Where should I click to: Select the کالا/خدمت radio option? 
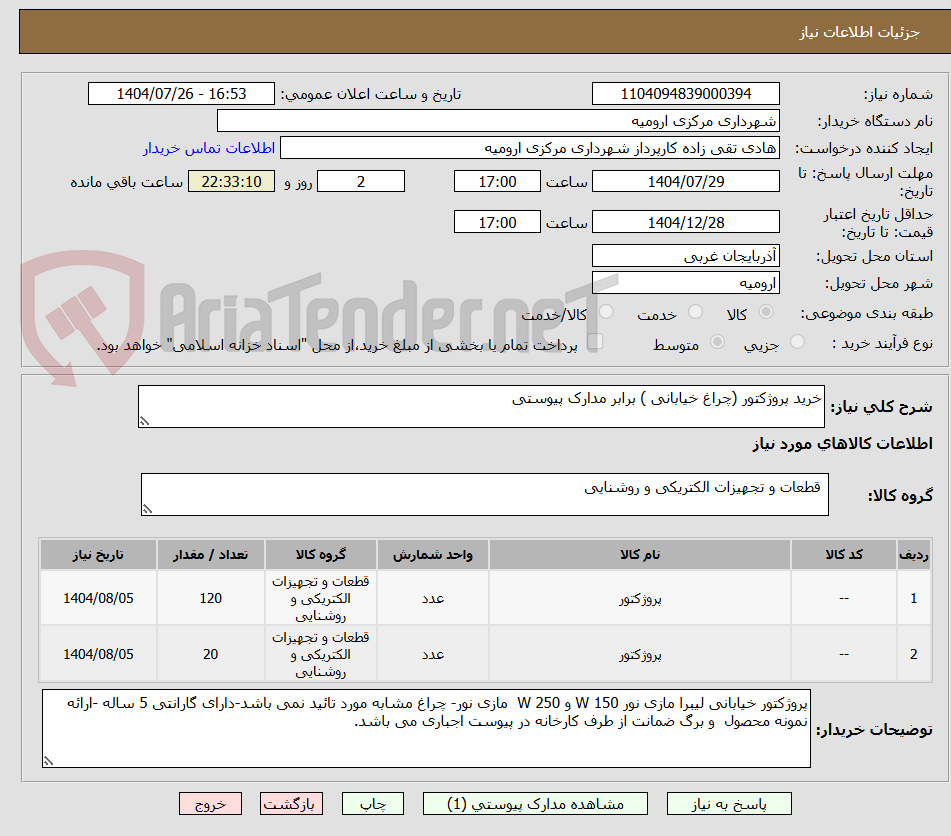[607, 313]
